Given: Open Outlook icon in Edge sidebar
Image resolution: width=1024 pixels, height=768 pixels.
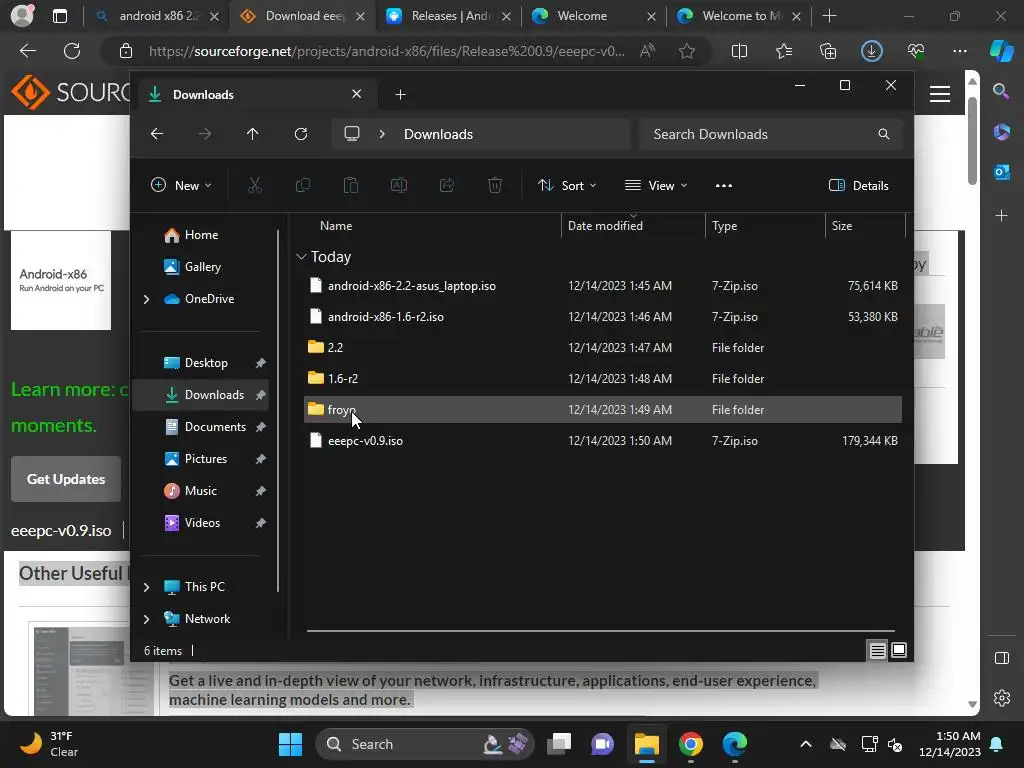Looking at the screenshot, I should 1001,172.
